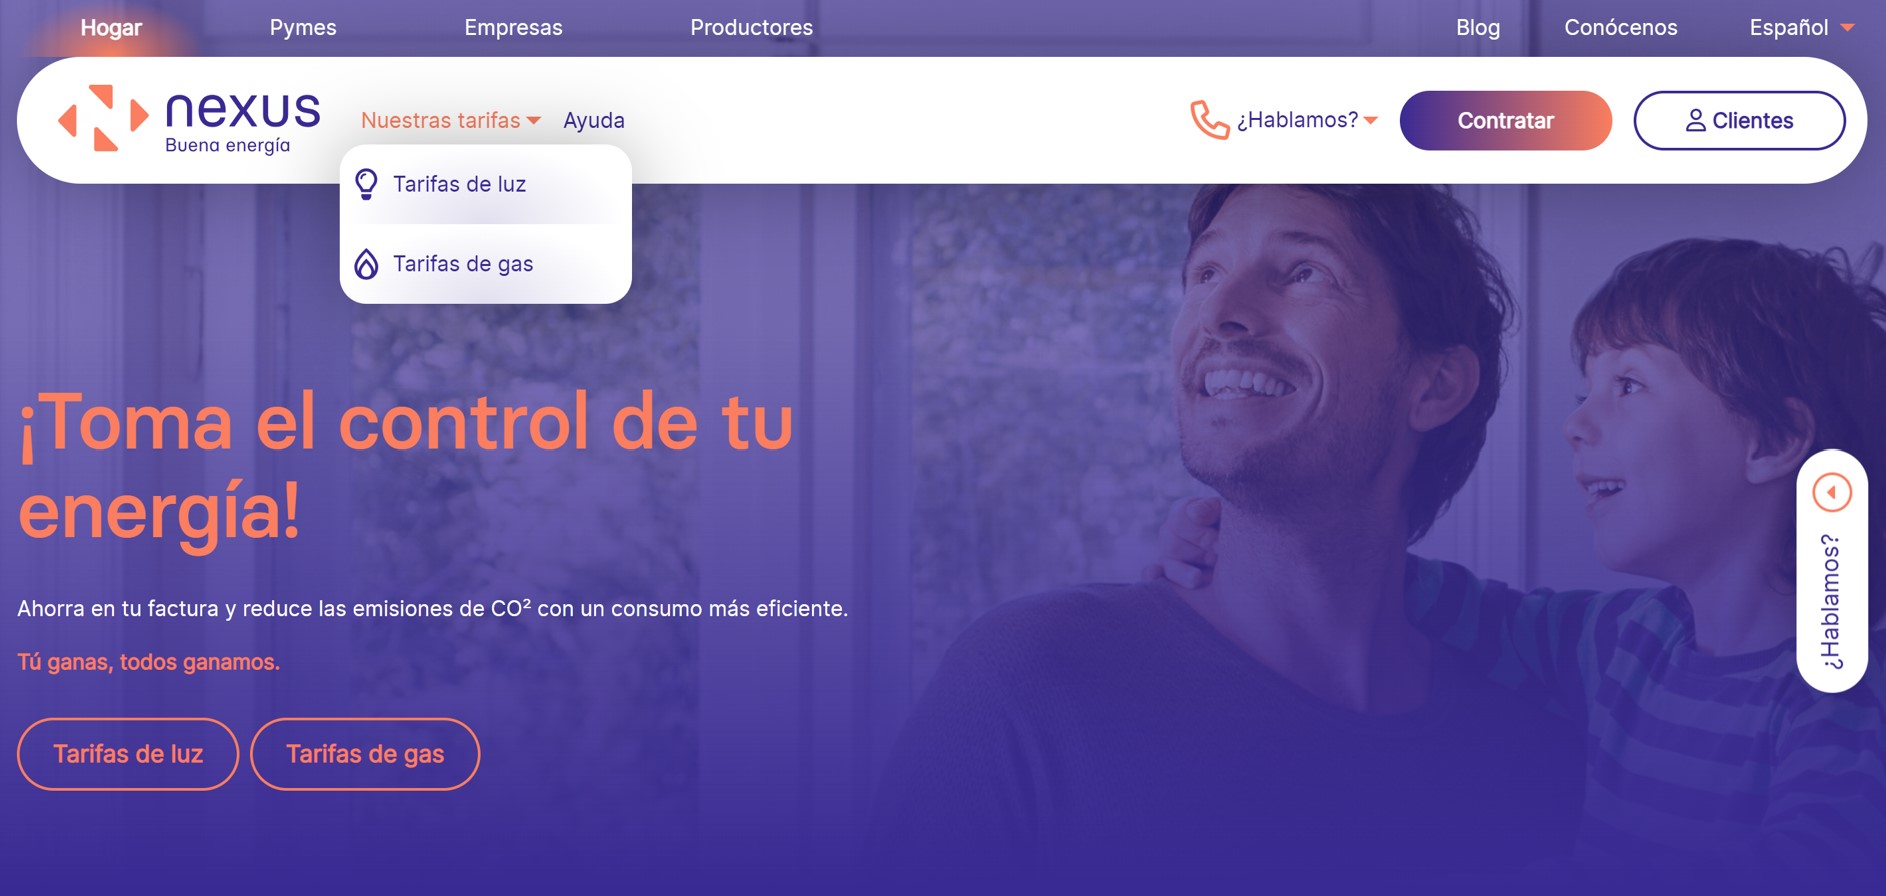The width and height of the screenshot is (1886, 896).
Task: Click the orange phone icon
Action: coord(1209,120)
